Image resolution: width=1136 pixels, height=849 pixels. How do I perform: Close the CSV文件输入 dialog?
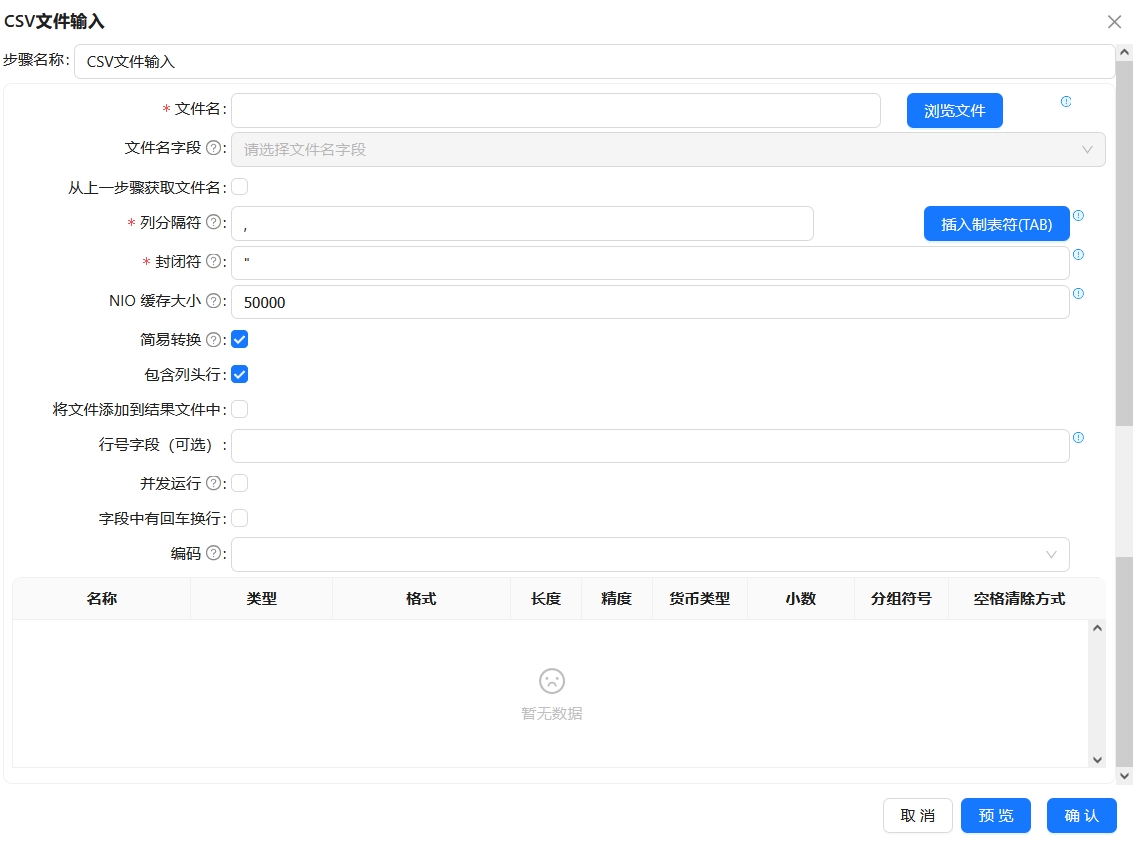click(x=1114, y=22)
